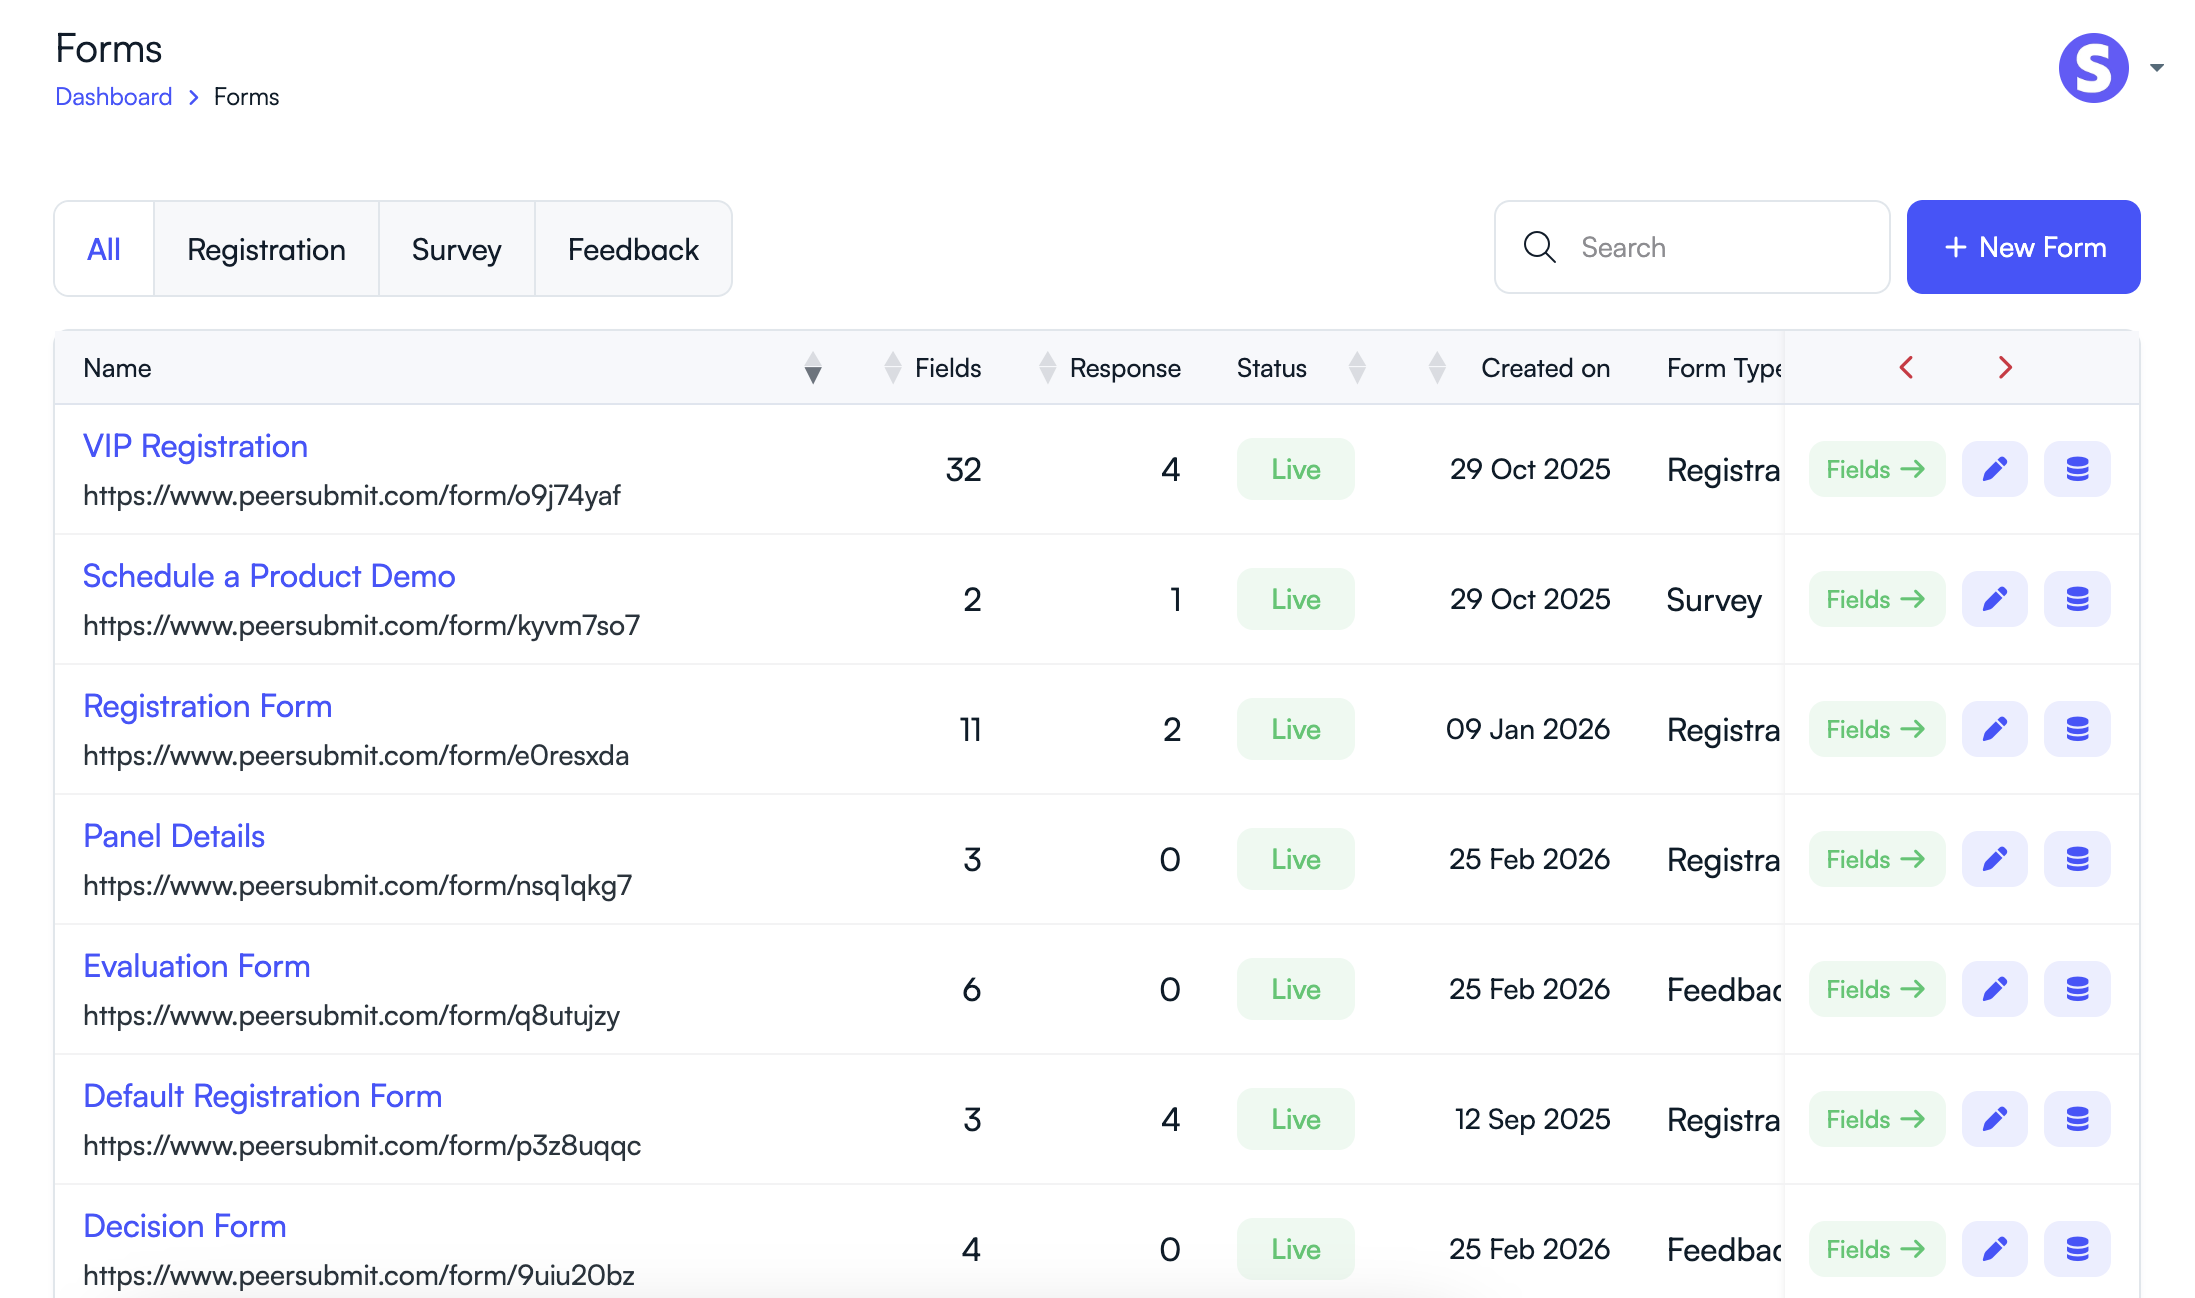Open the Feedback forms tab
The width and height of the screenshot is (2195, 1298).
pyautogui.click(x=633, y=249)
